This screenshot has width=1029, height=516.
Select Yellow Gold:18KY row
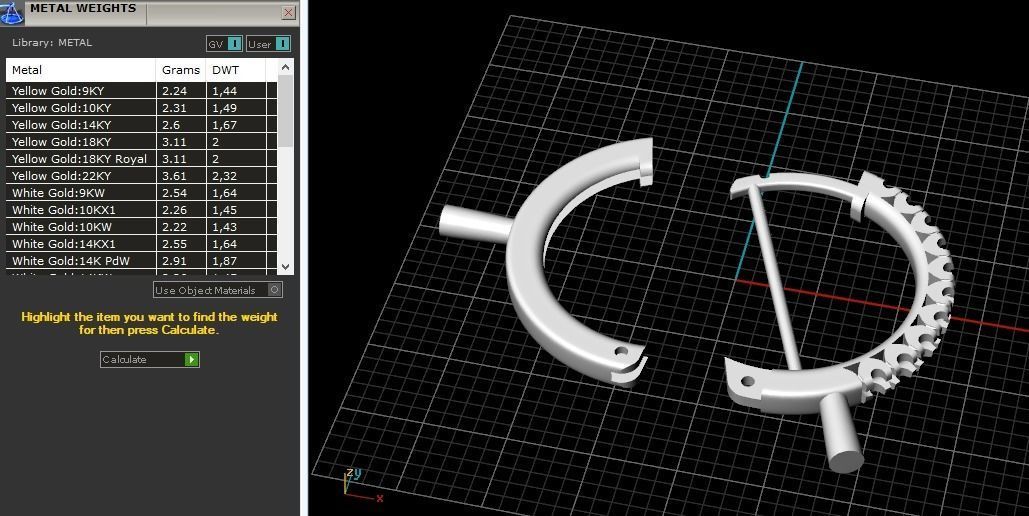tap(141, 142)
